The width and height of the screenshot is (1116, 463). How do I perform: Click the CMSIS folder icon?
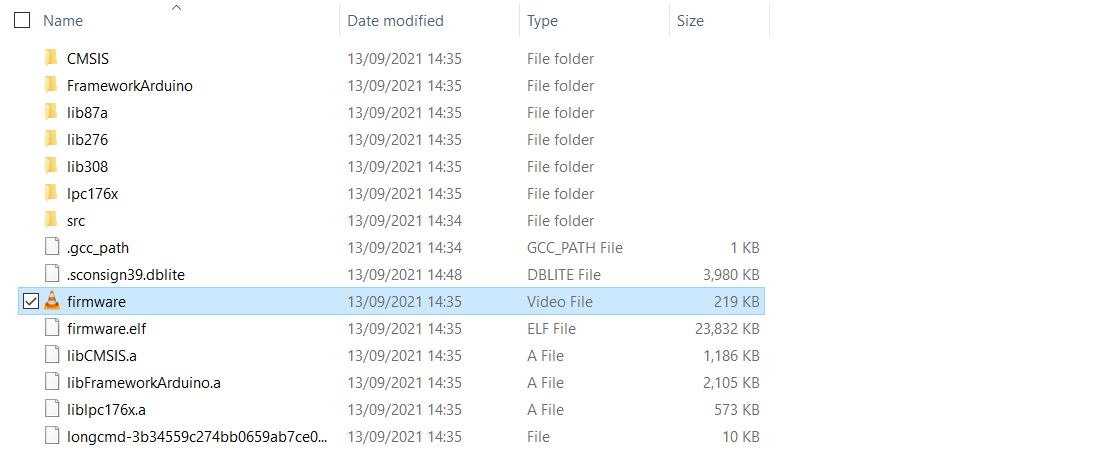click(52, 59)
